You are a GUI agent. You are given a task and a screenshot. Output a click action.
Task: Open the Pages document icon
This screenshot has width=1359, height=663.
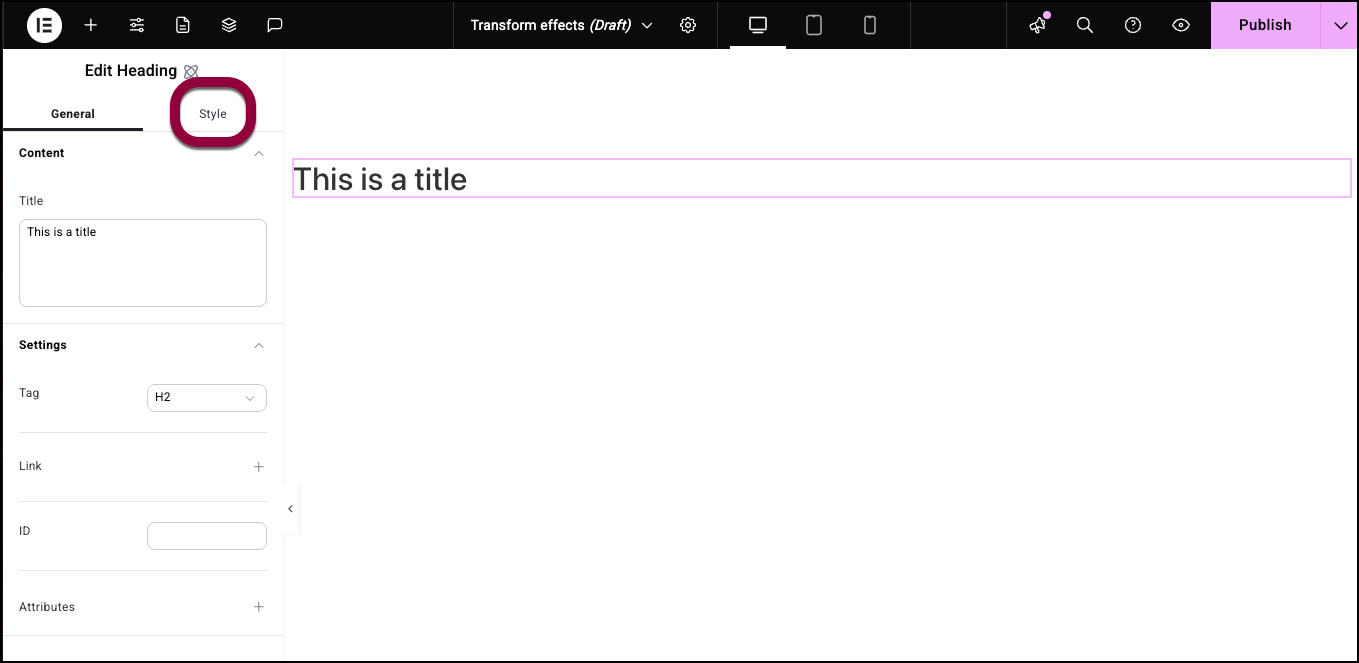pos(183,25)
